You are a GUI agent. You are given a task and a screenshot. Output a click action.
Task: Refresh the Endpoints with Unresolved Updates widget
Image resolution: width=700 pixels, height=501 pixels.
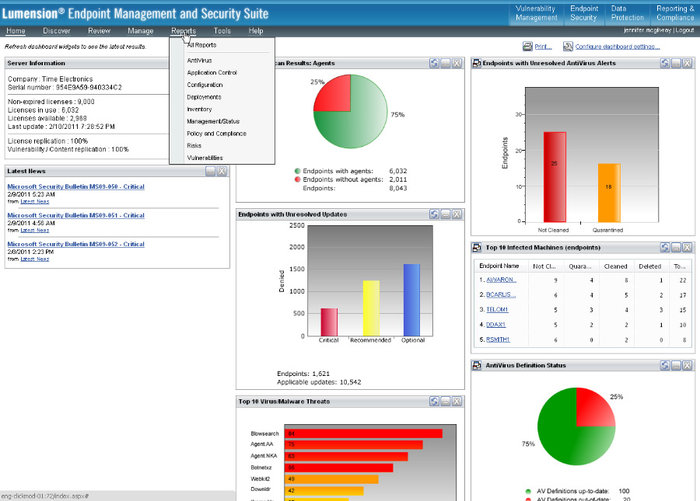click(434, 214)
